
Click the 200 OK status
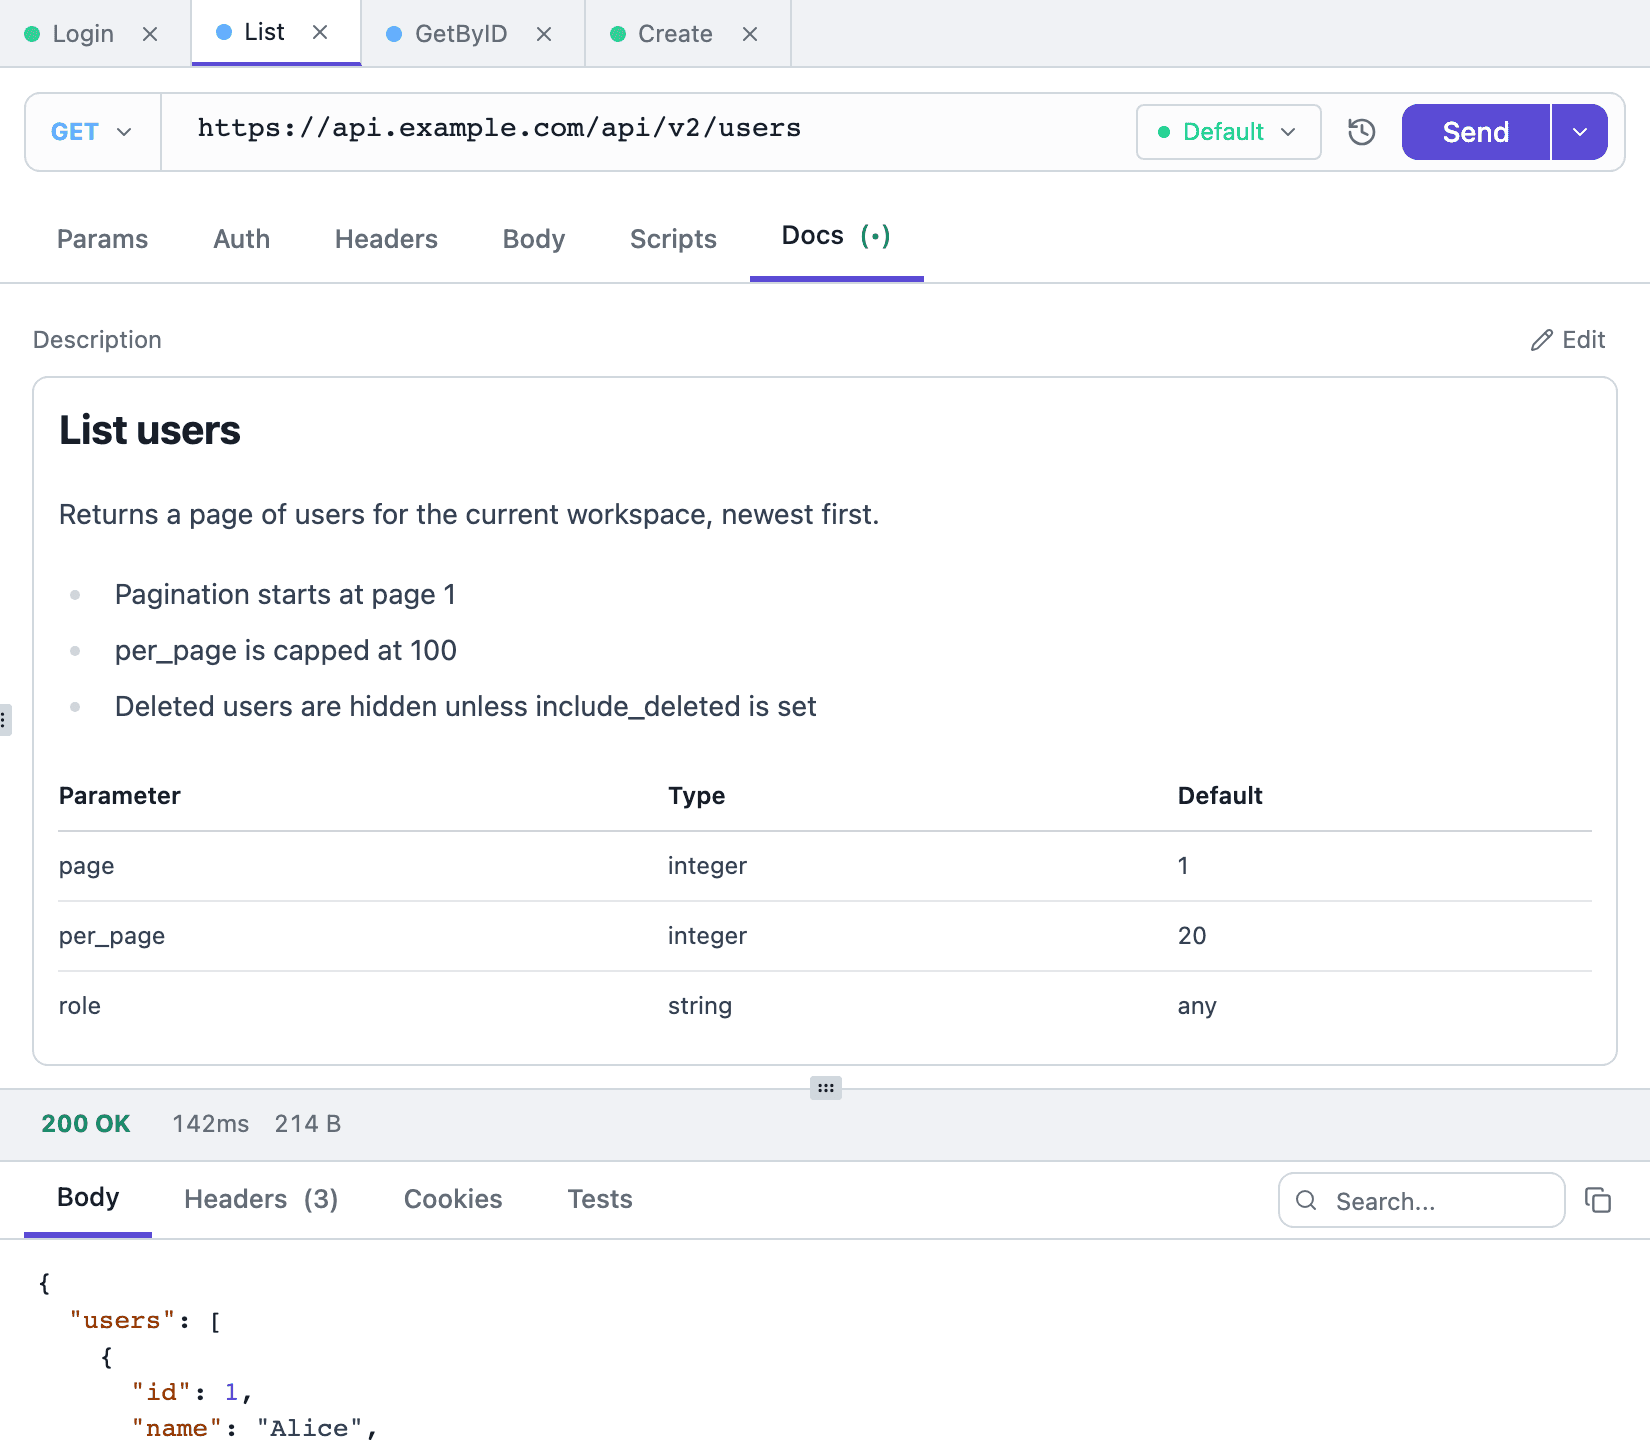pyautogui.click(x=86, y=1124)
